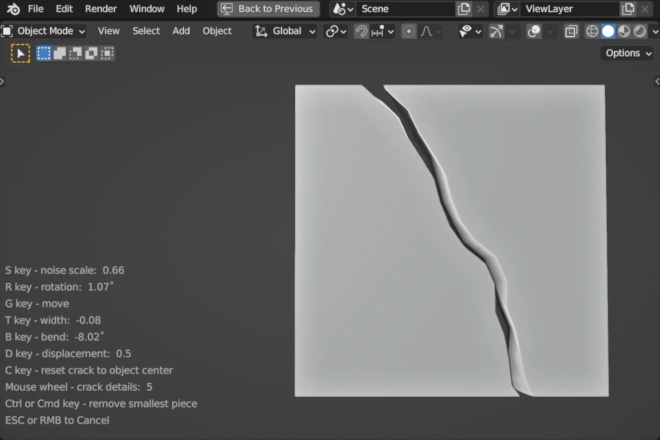Viewport: 660px width, 440px height.
Task: Set selection mode to invert
Action: pyautogui.click(x=91, y=53)
